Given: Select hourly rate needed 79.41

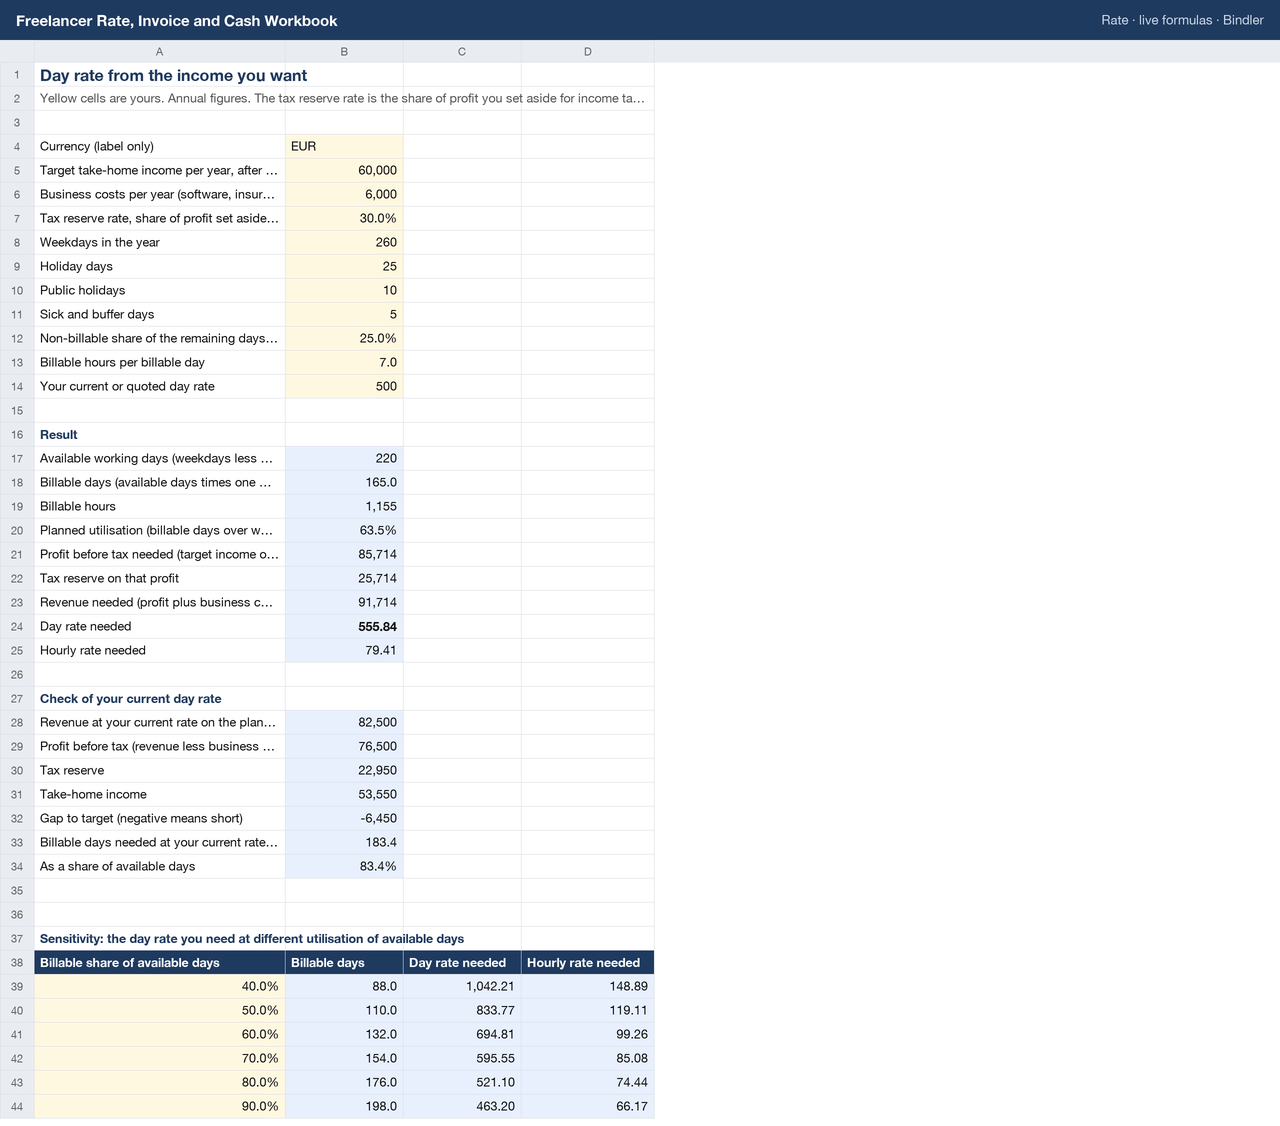Looking at the screenshot, I should point(344,650).
